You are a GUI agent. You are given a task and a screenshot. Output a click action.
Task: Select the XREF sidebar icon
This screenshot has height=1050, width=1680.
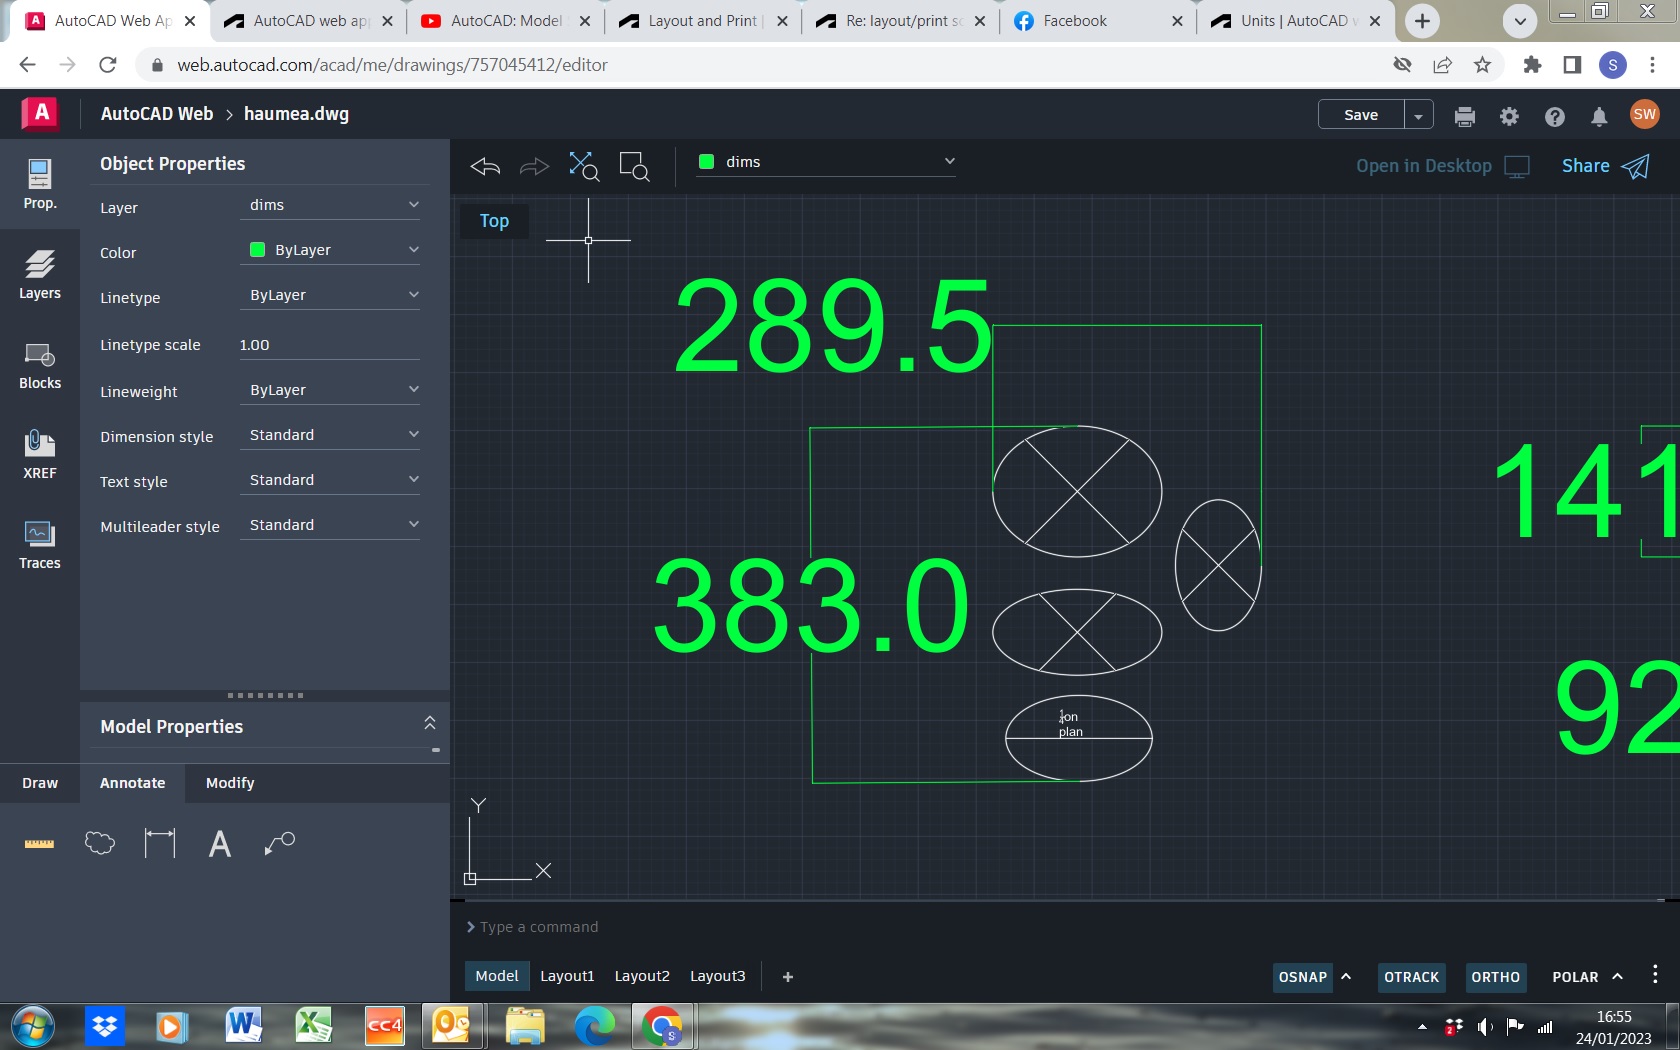(40, 455)
